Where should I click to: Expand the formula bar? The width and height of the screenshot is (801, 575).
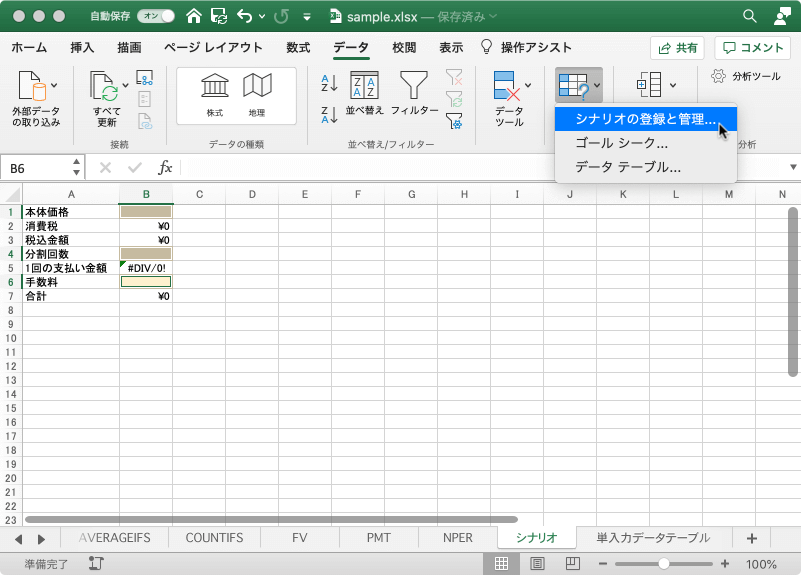[x=793, y=167]
